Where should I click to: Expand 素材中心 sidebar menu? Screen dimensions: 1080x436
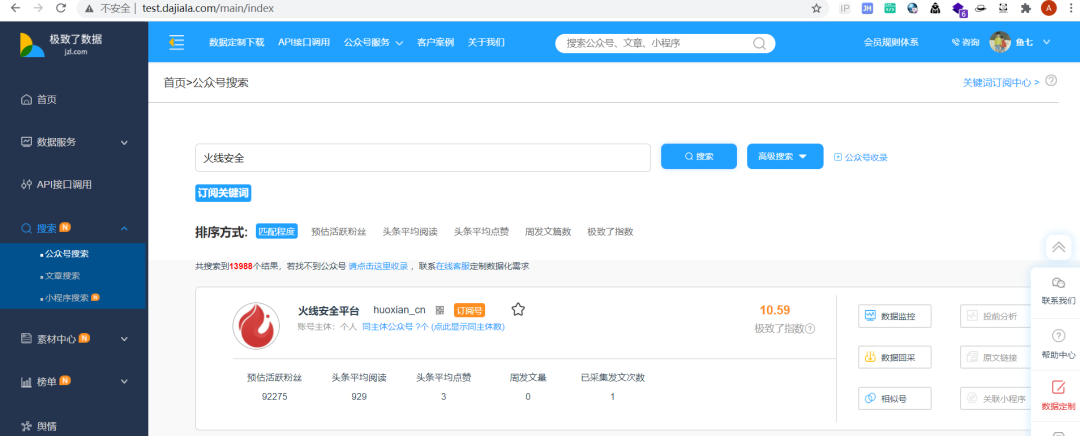coord(74,338)
